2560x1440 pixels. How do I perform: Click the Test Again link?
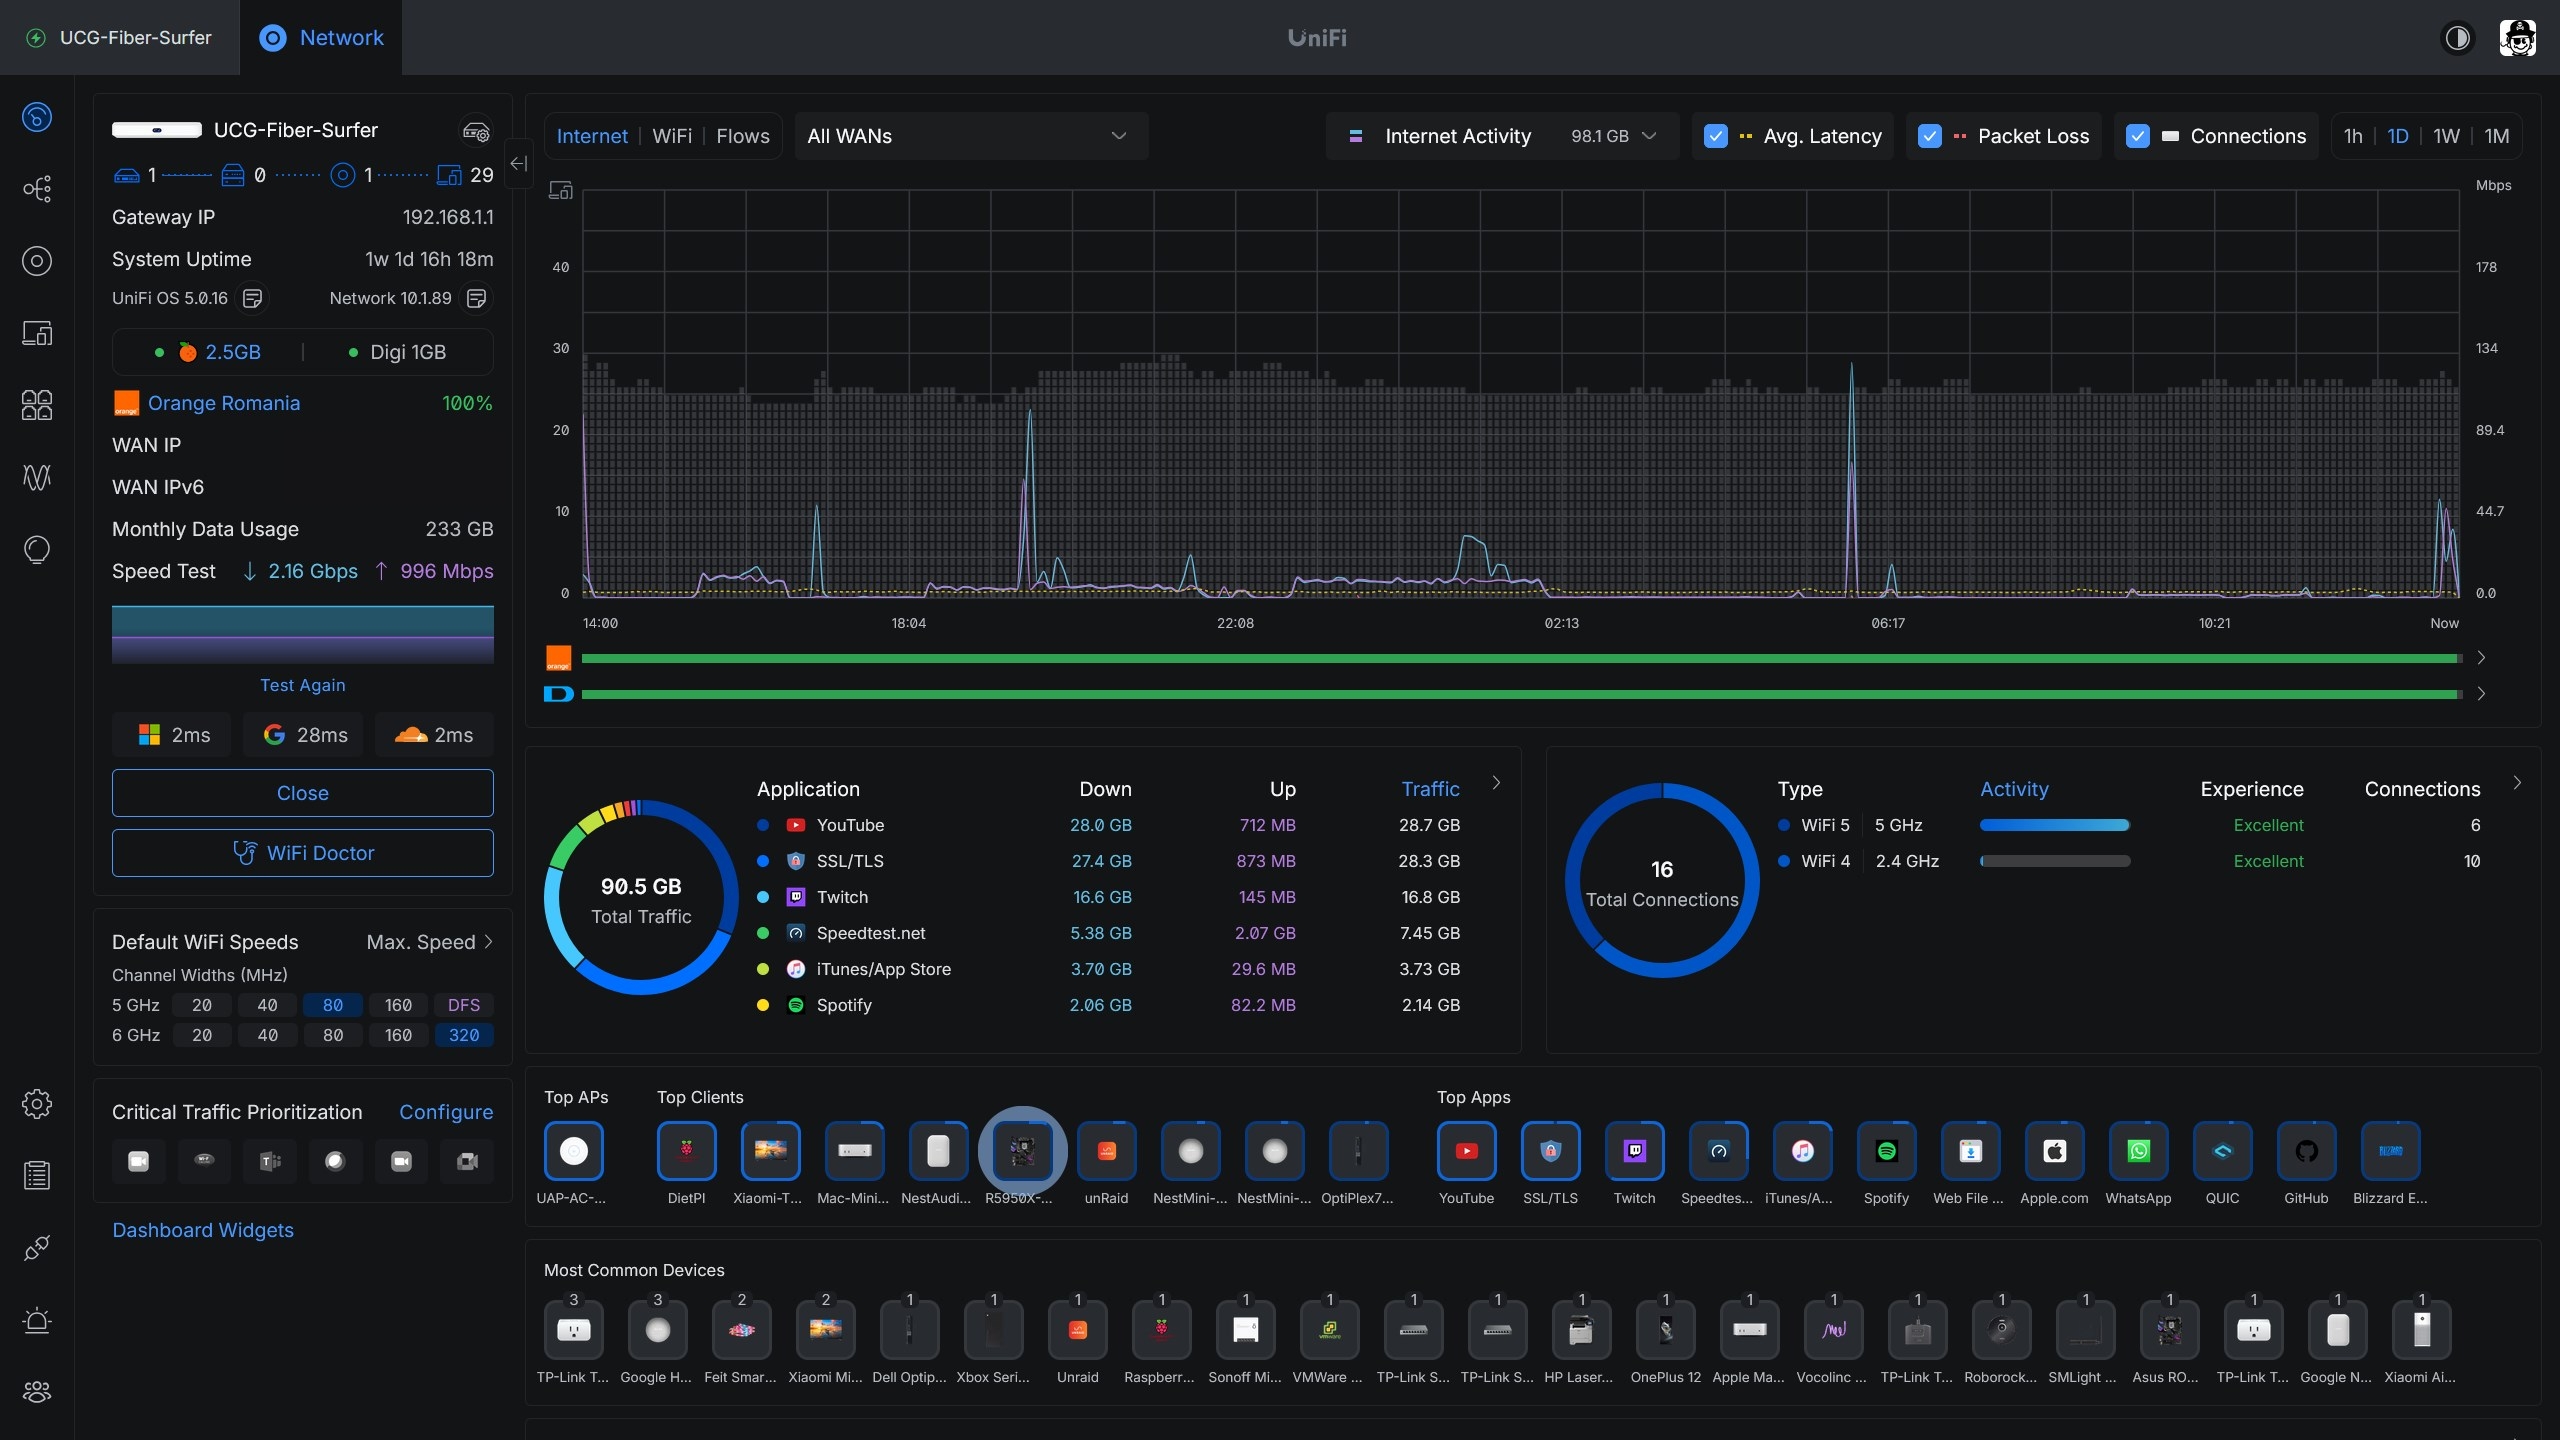point(302,685)
